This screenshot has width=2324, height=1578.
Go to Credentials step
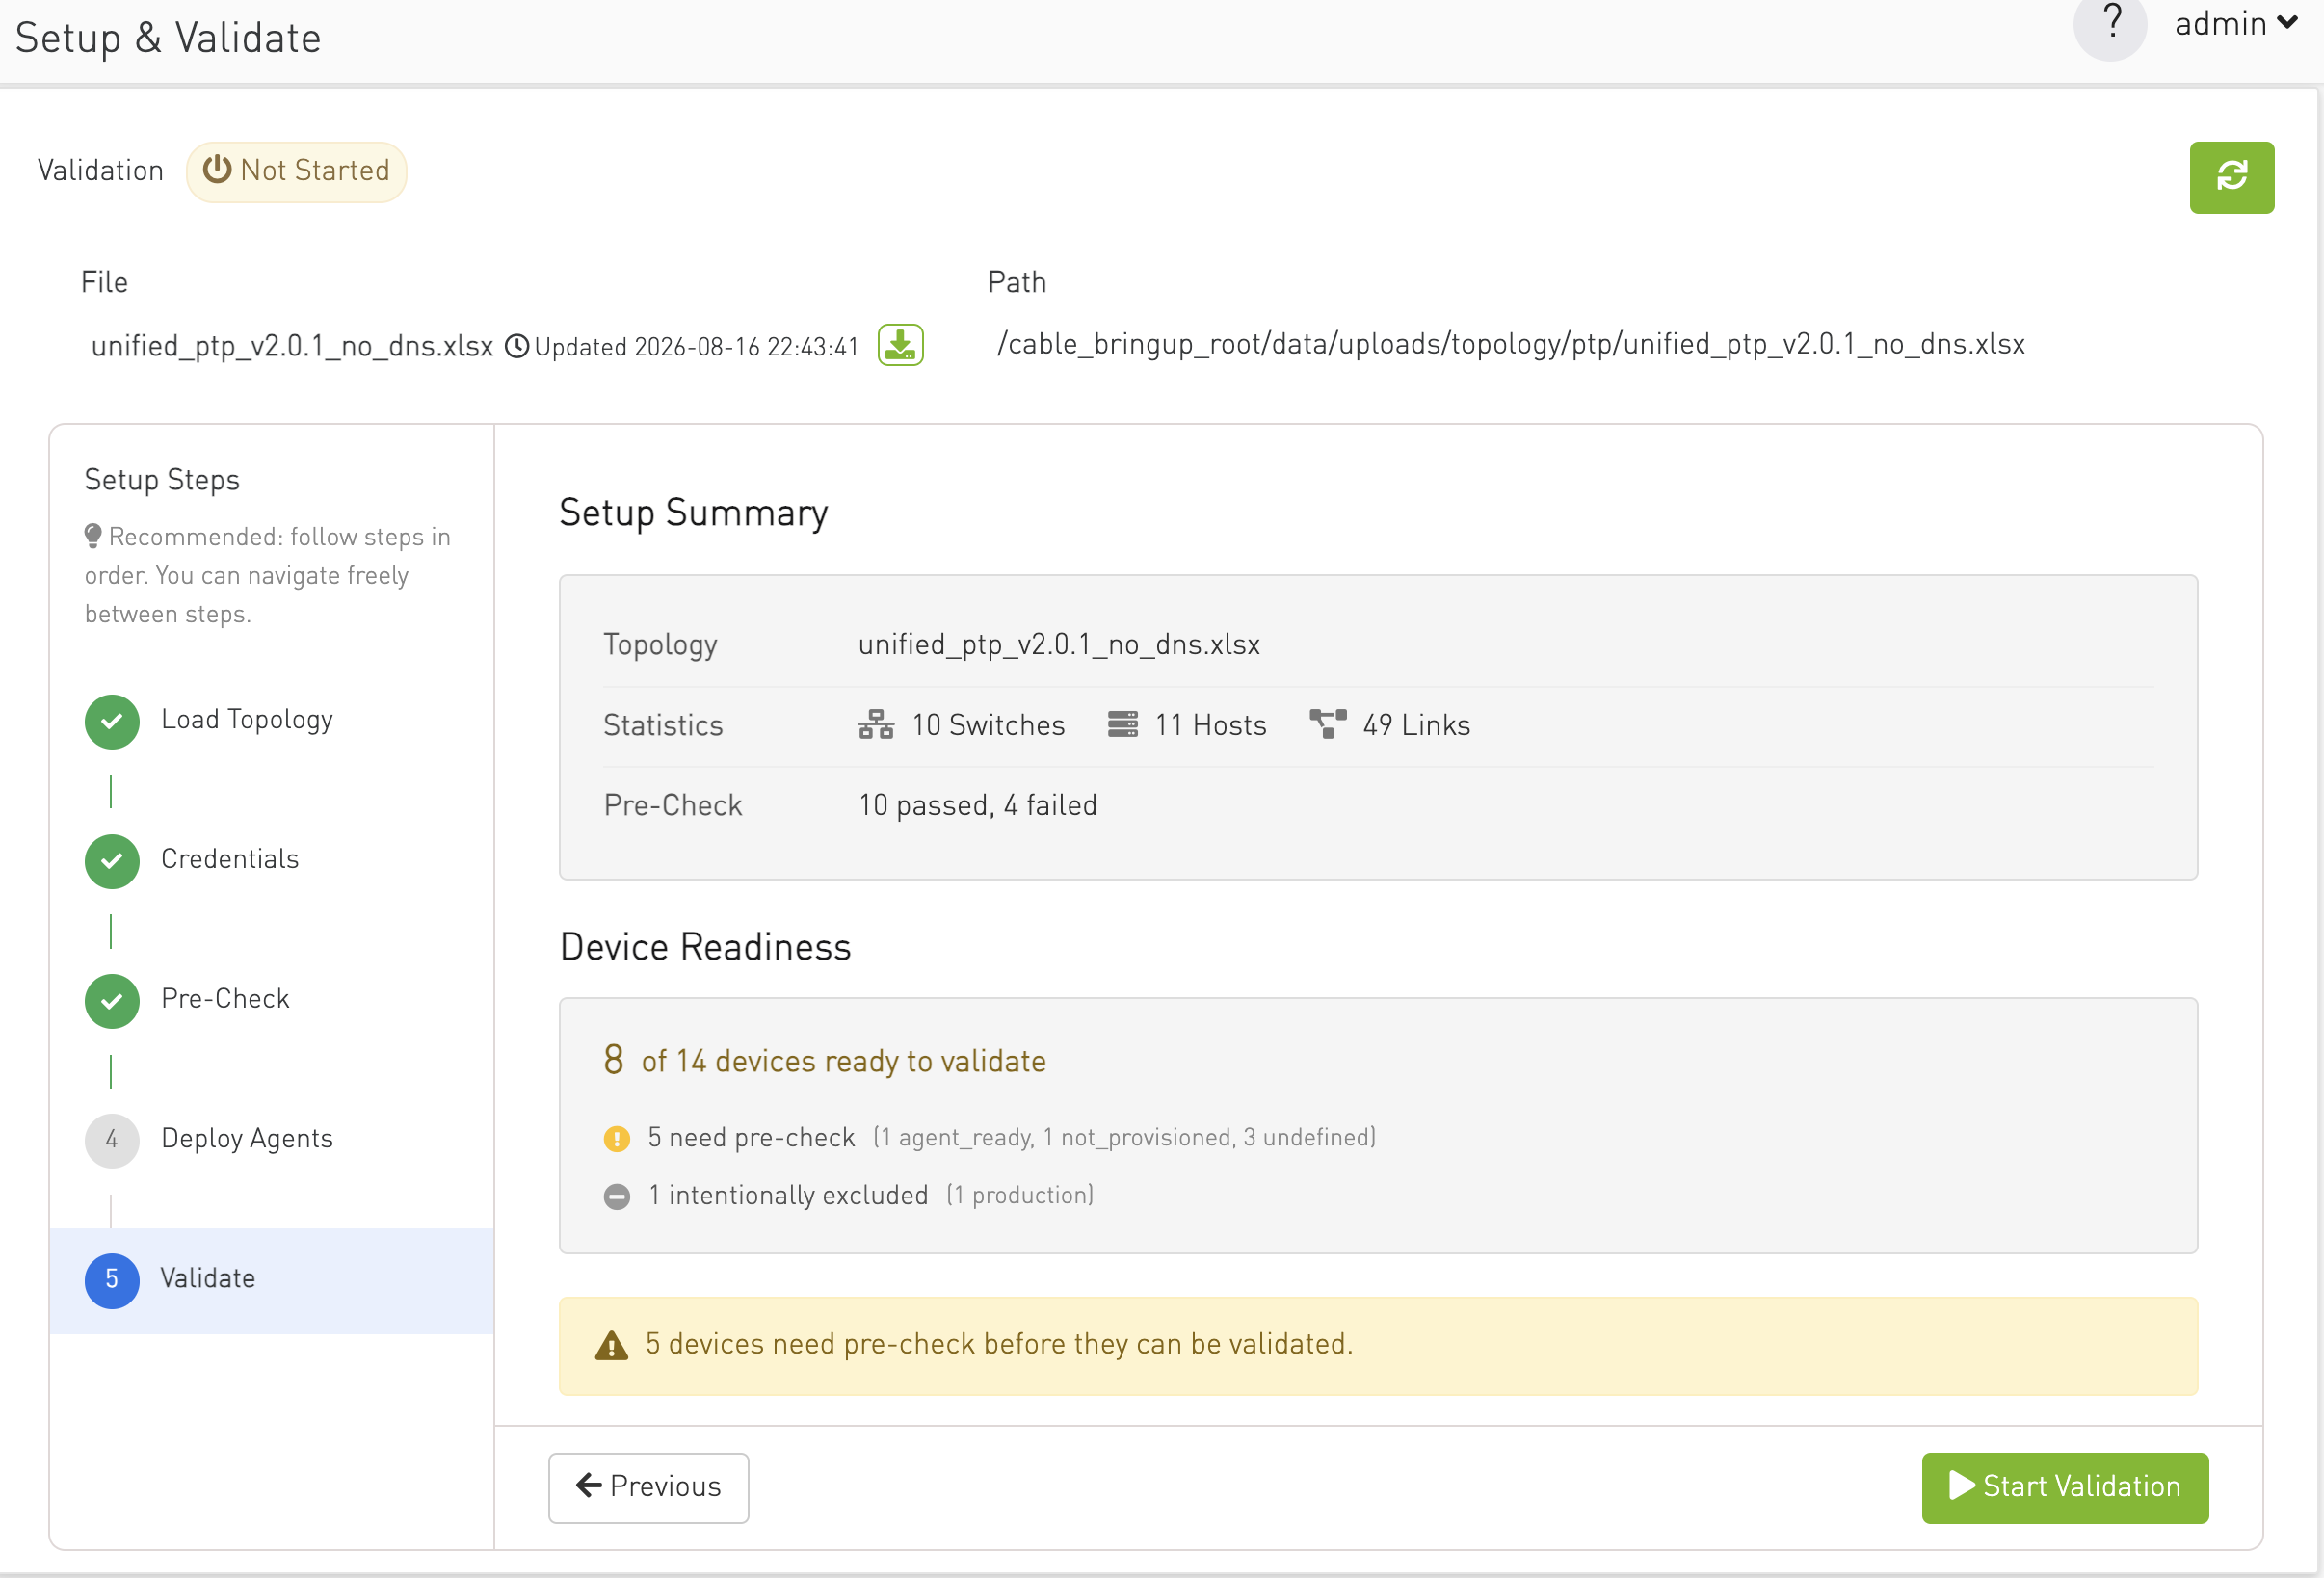230,859
